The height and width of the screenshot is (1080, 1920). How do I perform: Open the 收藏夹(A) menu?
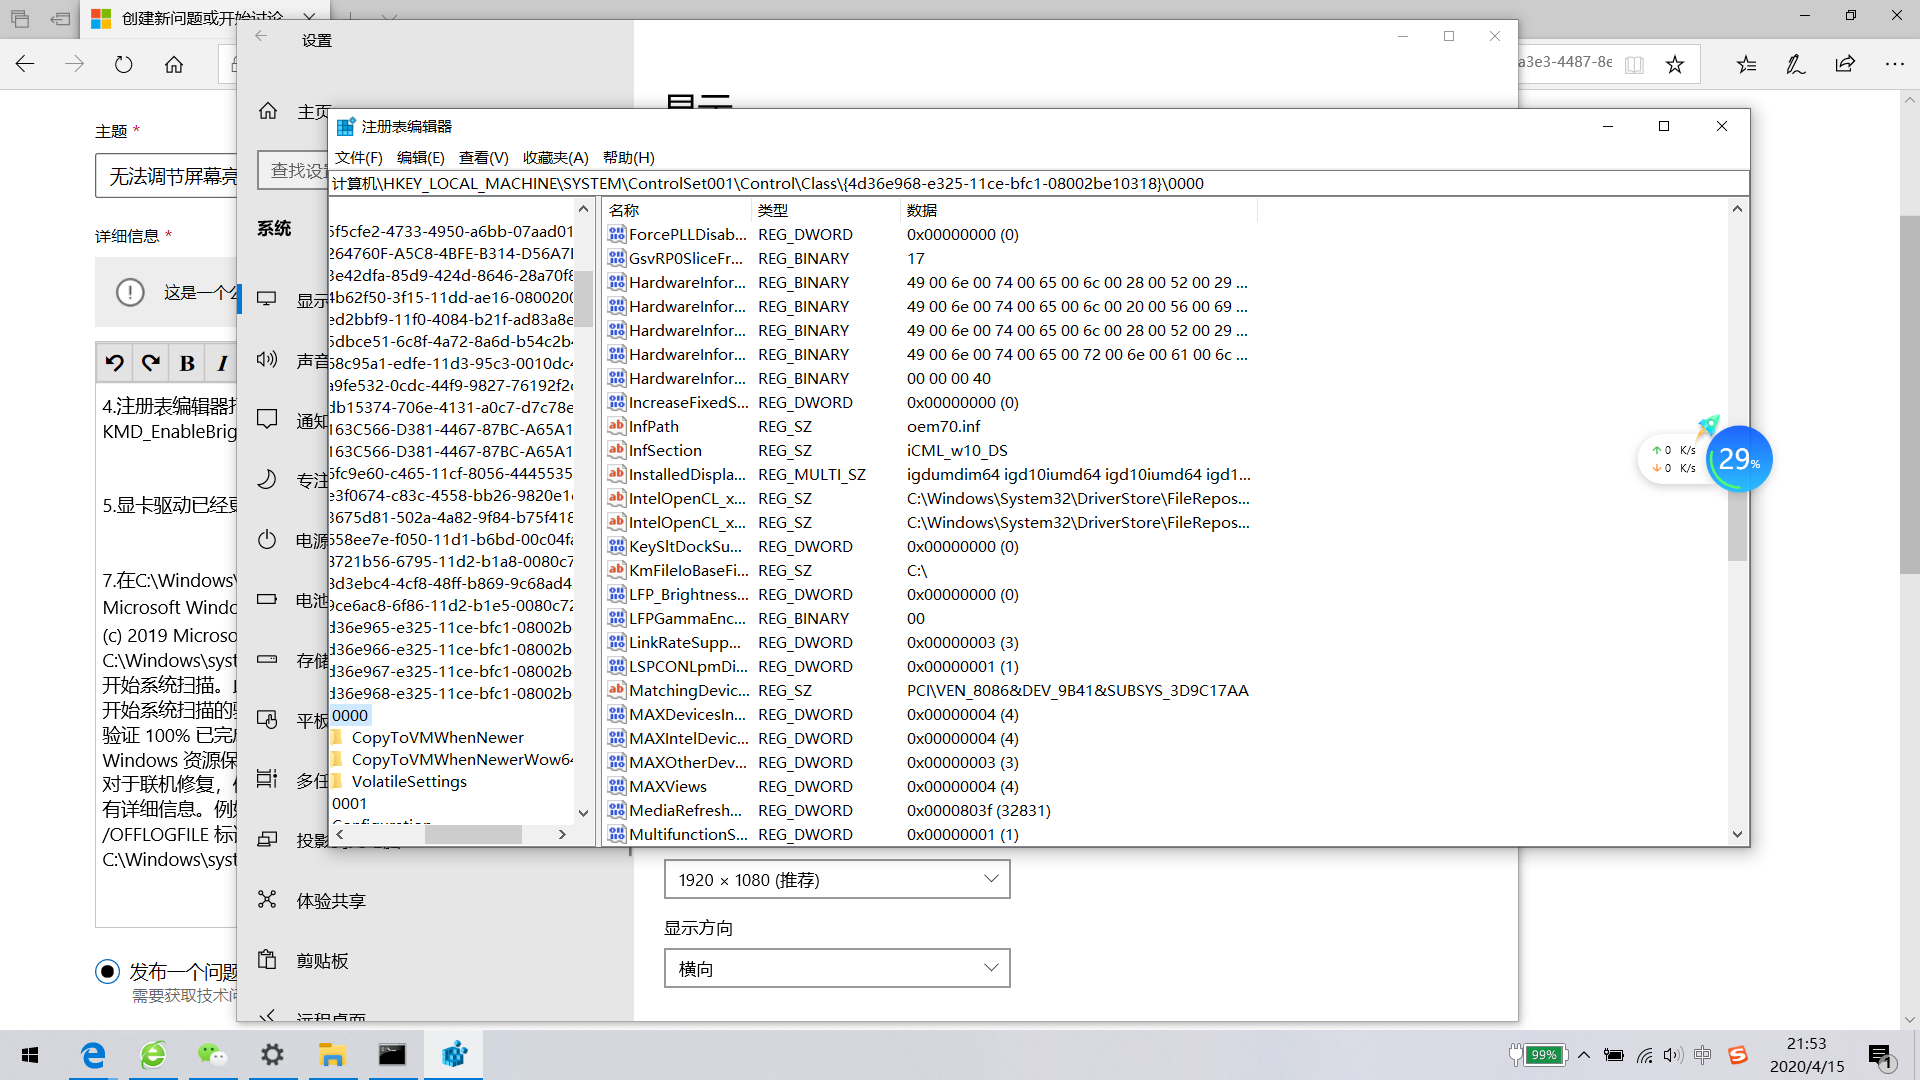555,158
